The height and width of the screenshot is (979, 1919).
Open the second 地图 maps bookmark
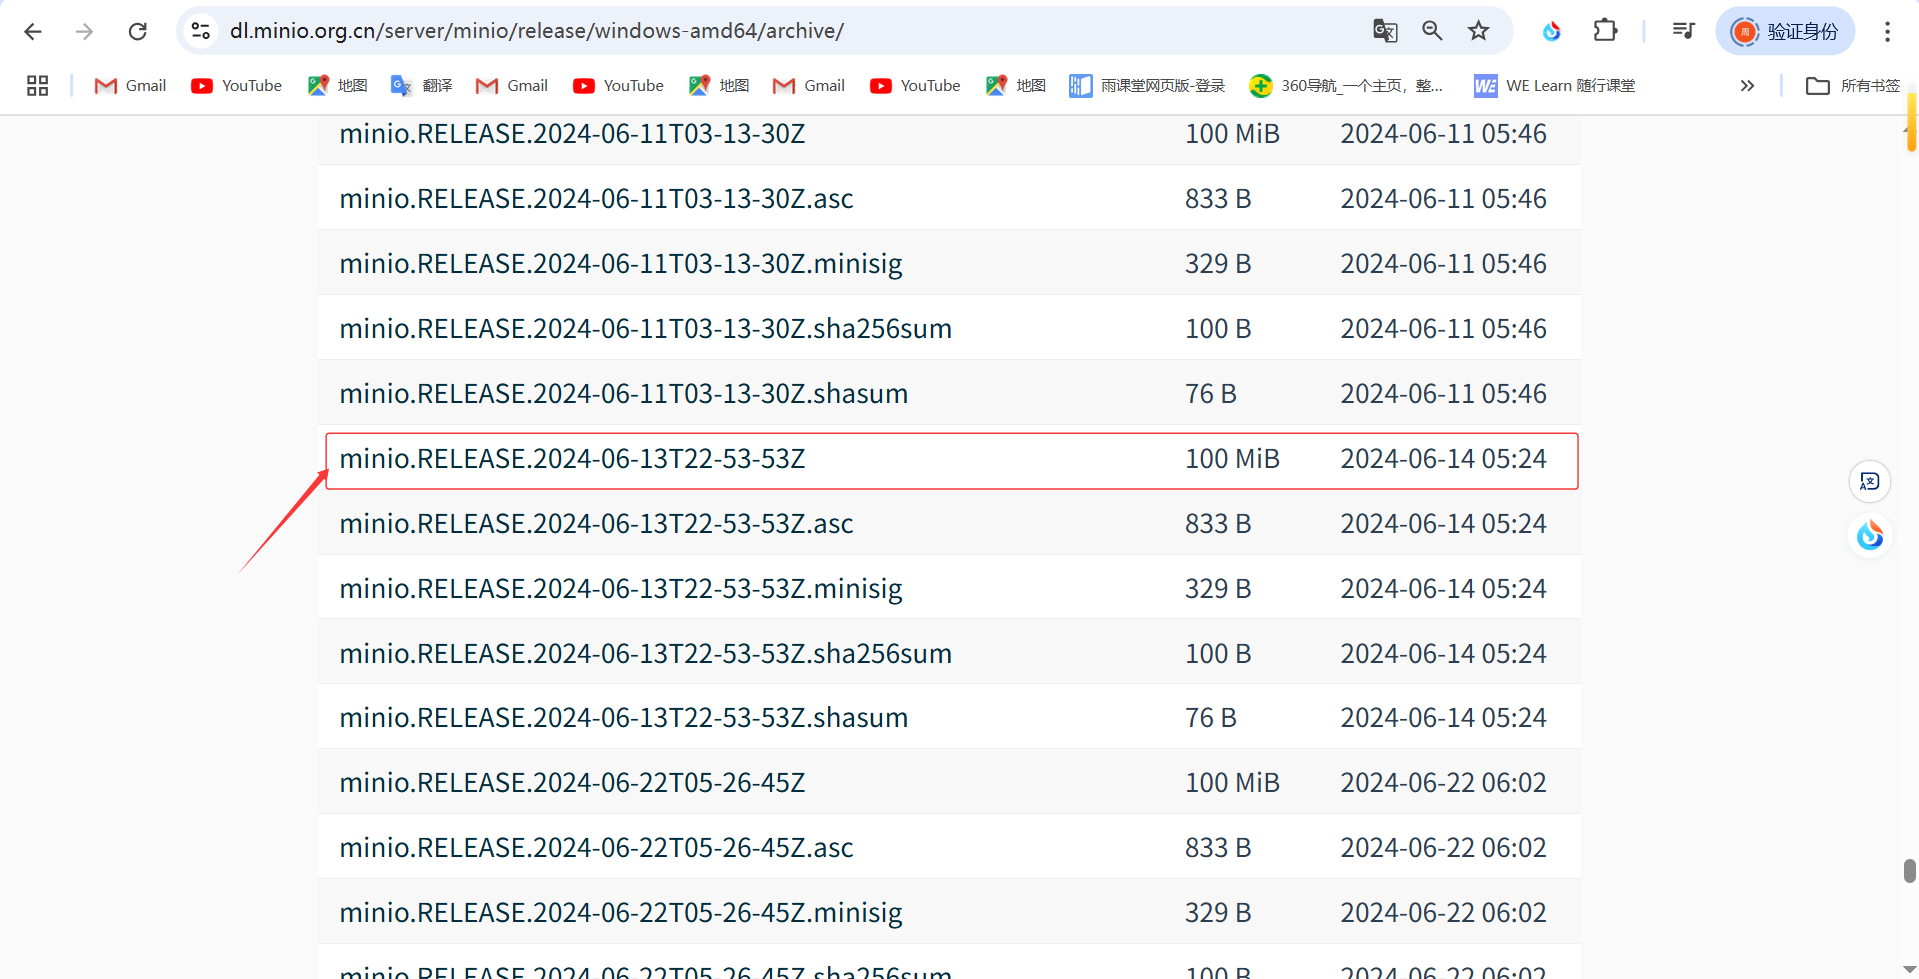tap(719, 86)
